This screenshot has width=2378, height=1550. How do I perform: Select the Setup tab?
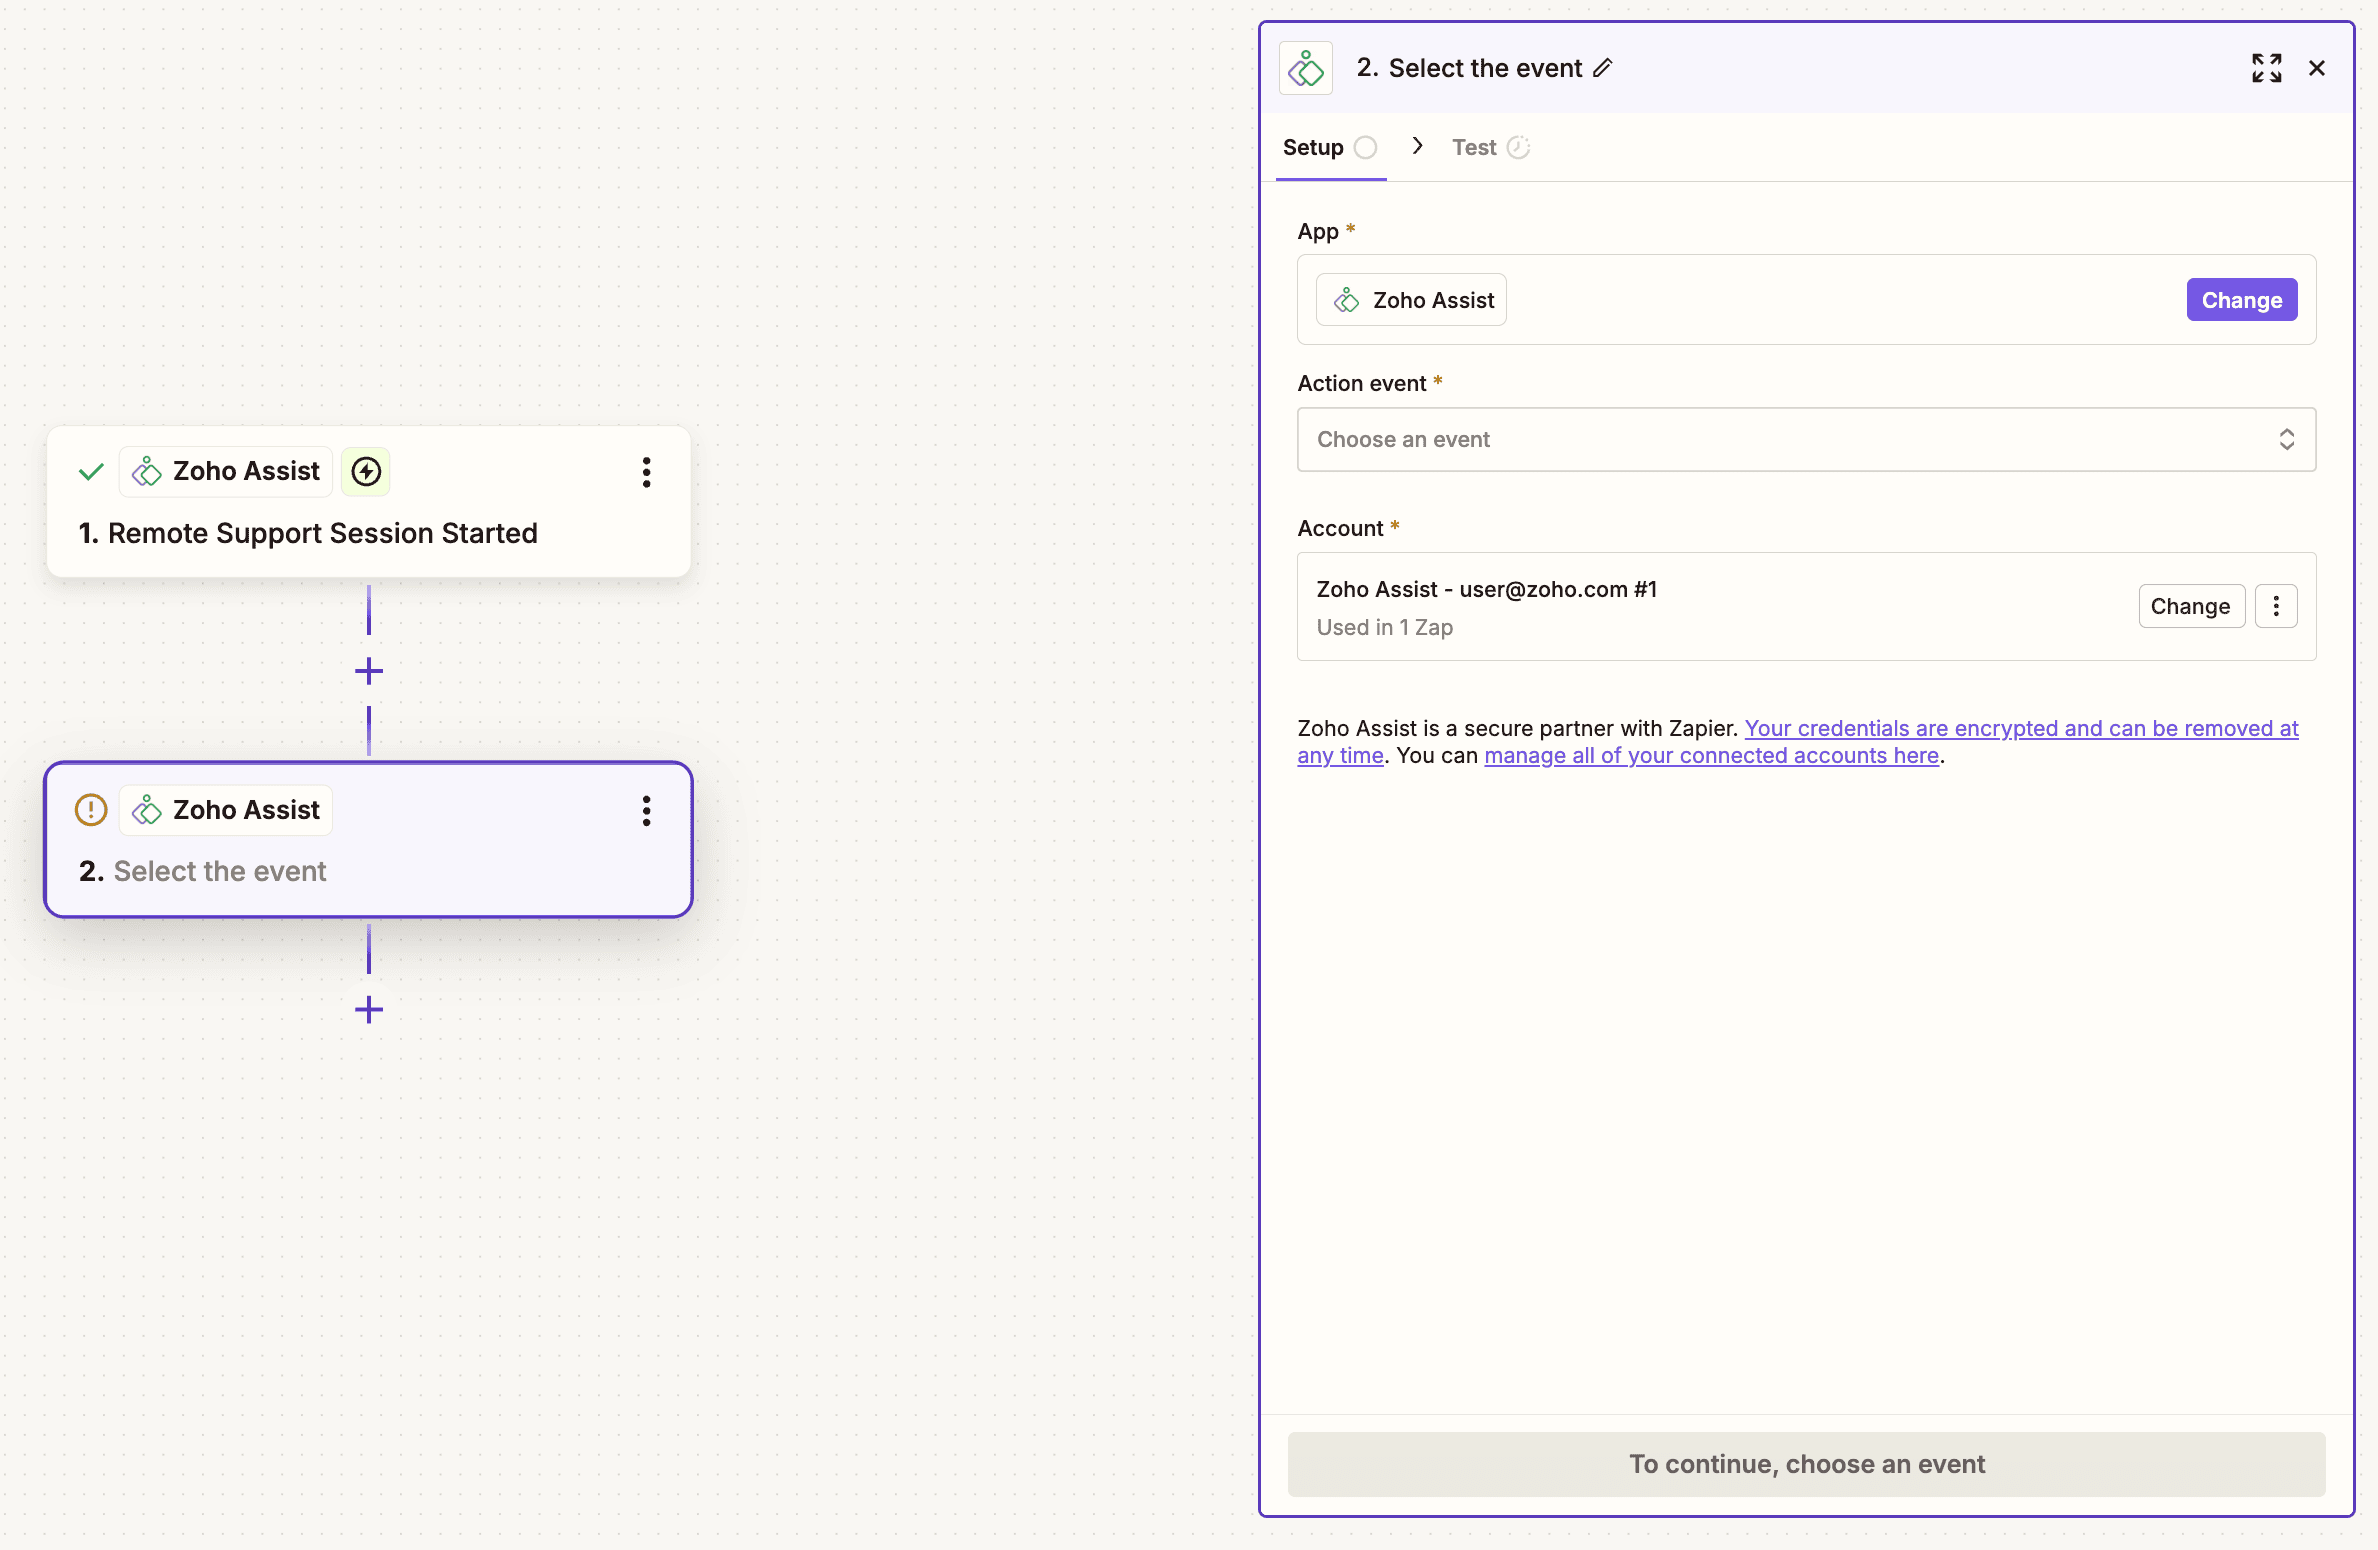1313,148
